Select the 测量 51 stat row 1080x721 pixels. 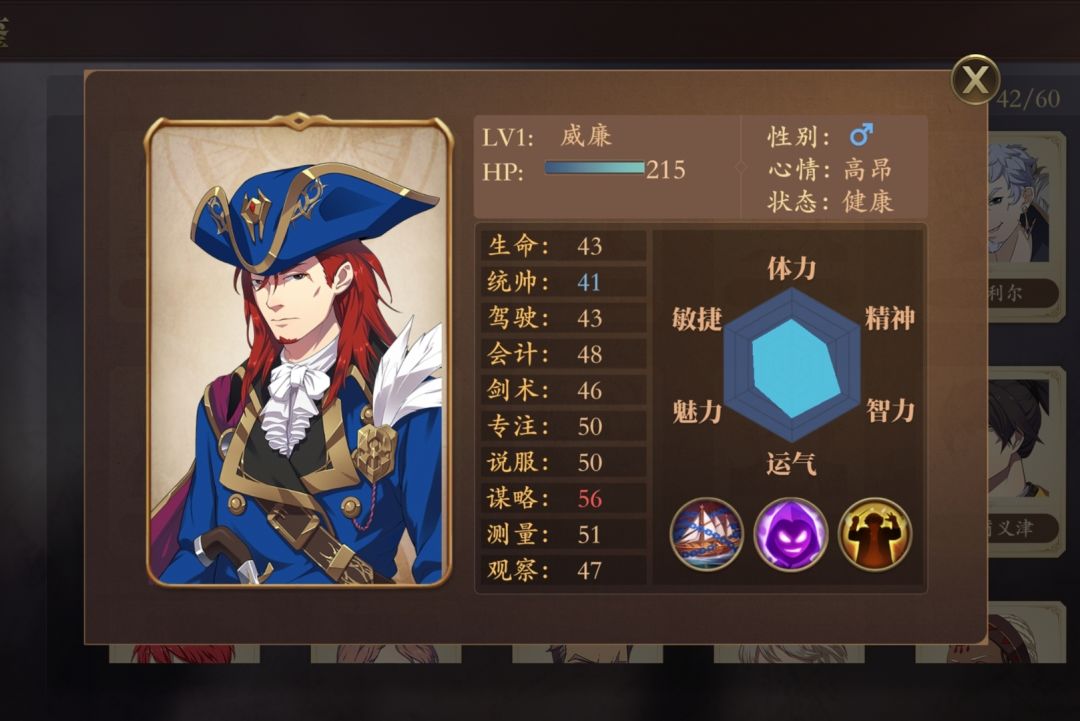pyautogui.click(x=563, y=534)
